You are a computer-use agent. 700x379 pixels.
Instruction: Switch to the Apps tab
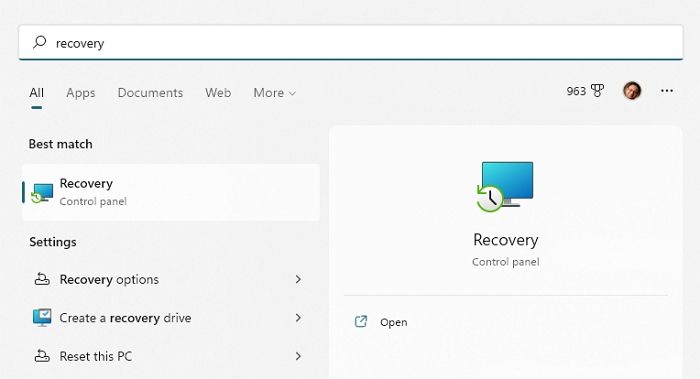[81, 92]
